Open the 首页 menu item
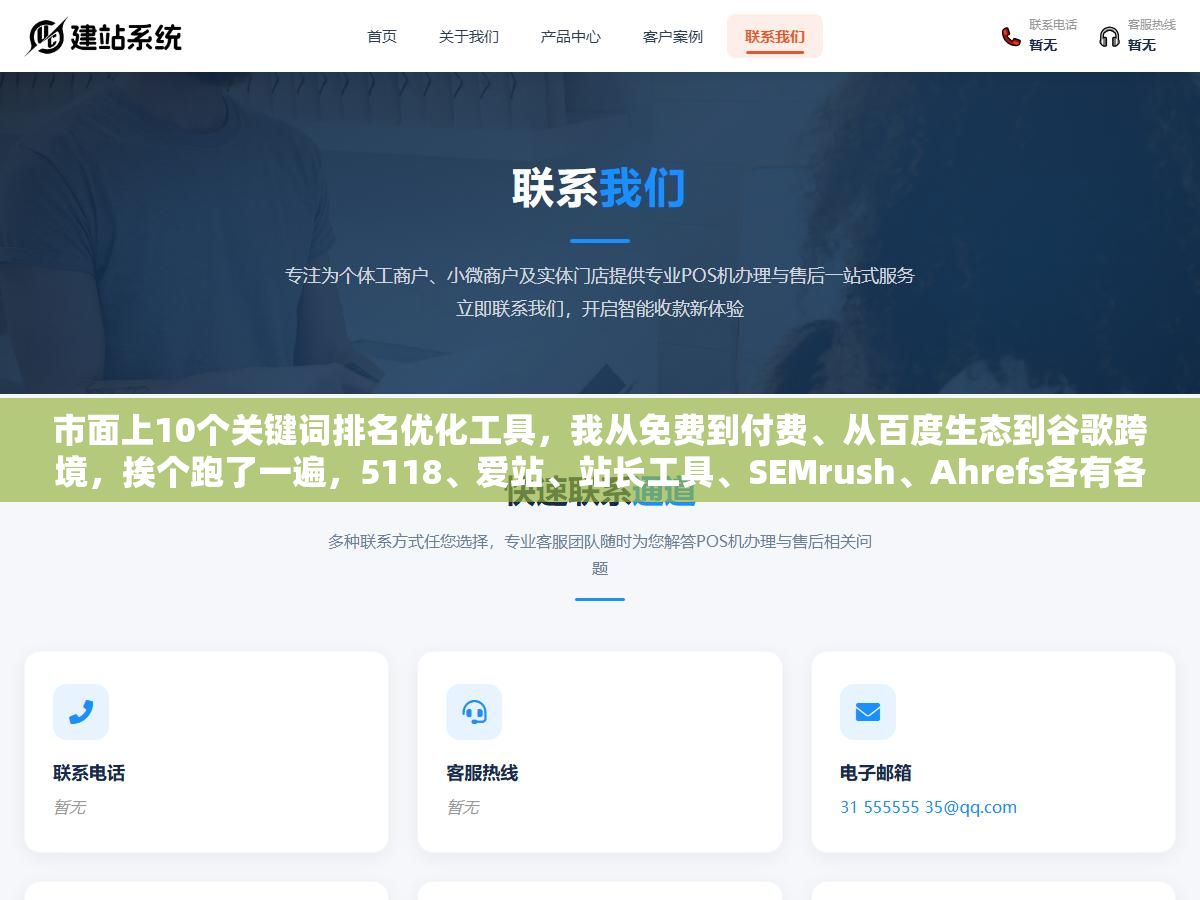Screen dimensions: 1200x900 pos(382,36)
